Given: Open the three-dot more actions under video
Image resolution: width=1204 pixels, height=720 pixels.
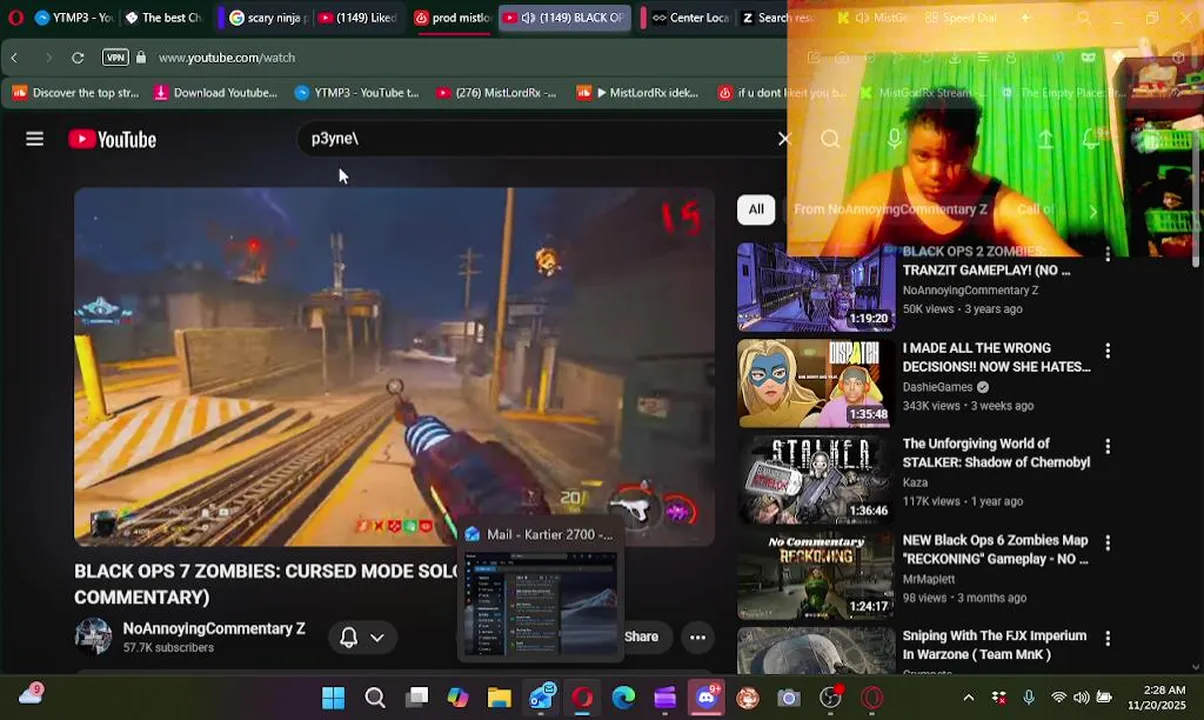Looking at the screenshot, I should click(x=698, y=637).
